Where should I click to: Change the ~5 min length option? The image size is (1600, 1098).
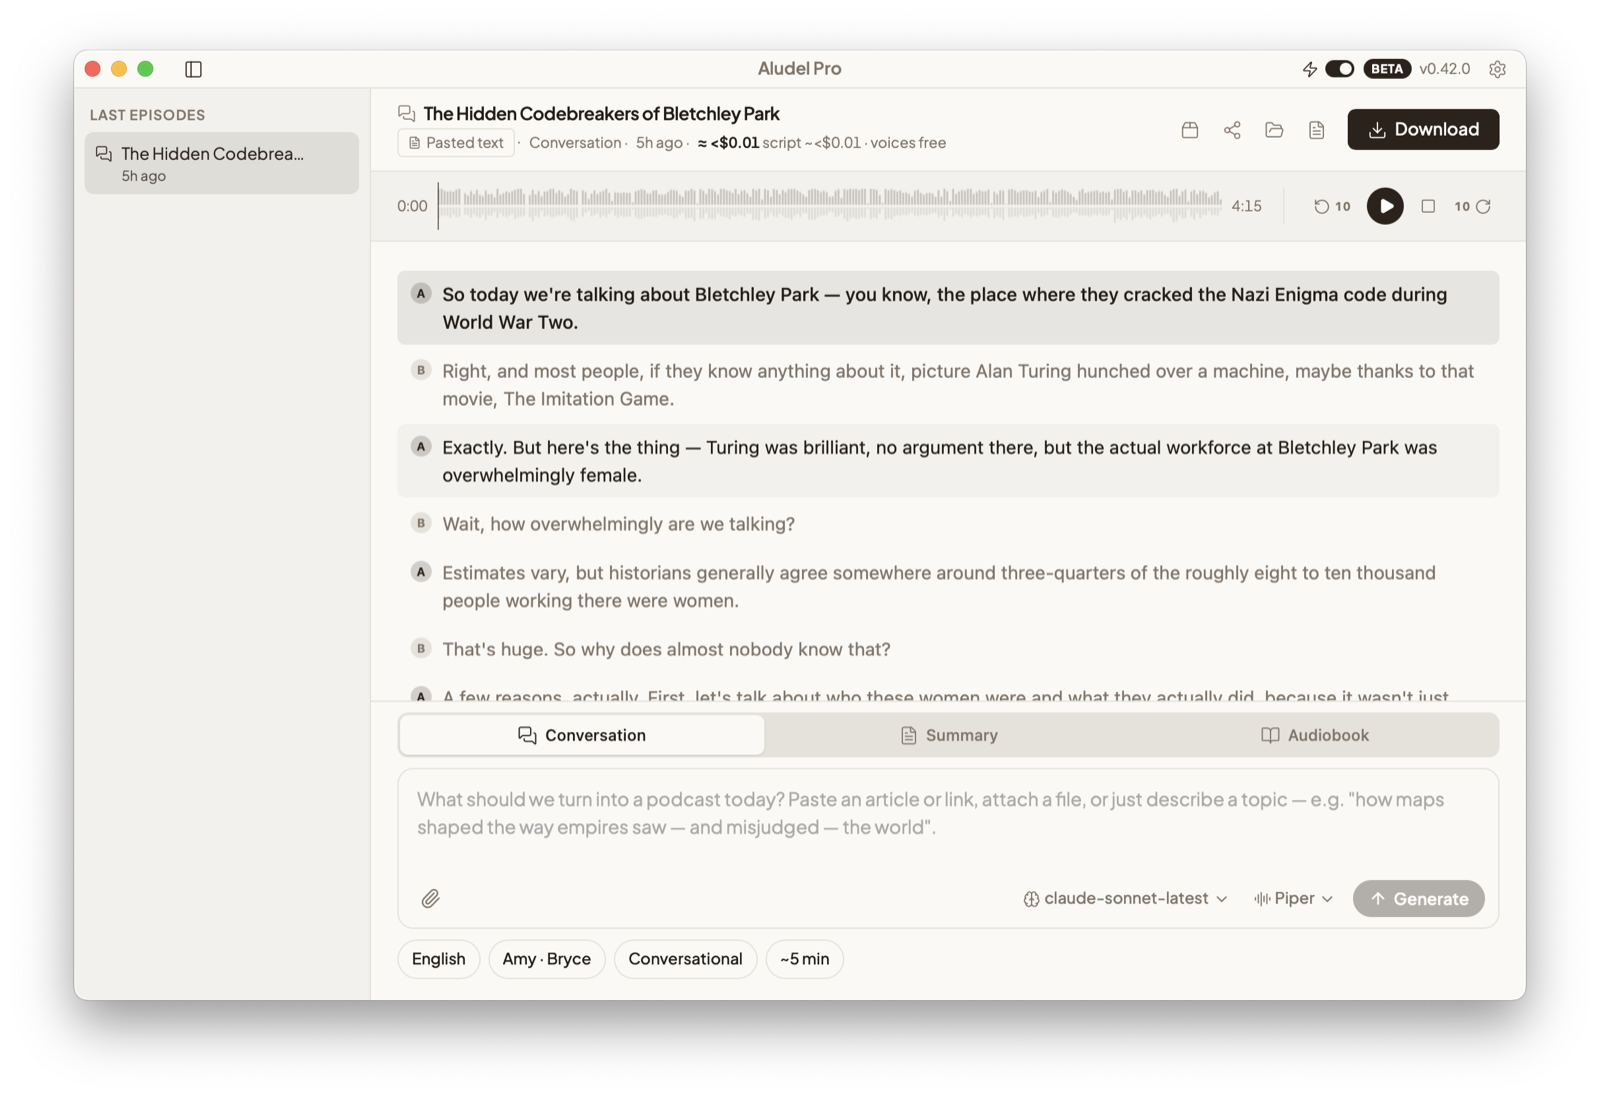coord(805,959)
